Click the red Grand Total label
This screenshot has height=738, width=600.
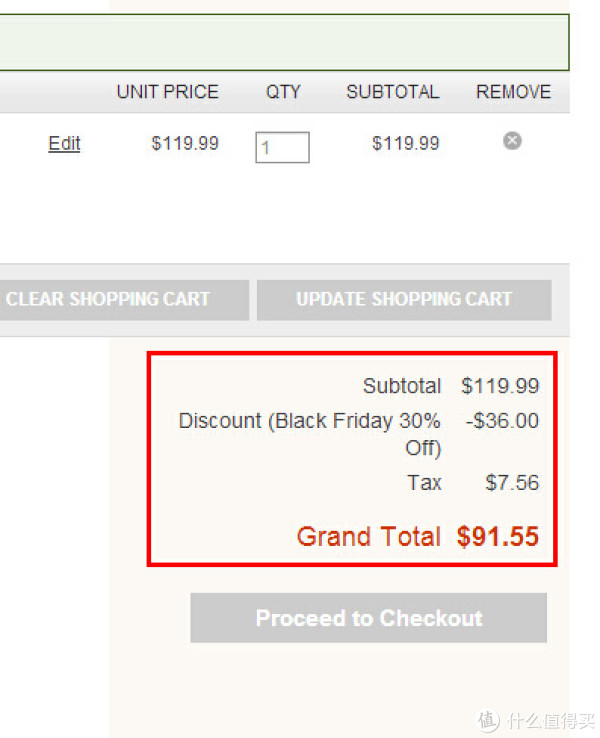click(x=368, y=537)
